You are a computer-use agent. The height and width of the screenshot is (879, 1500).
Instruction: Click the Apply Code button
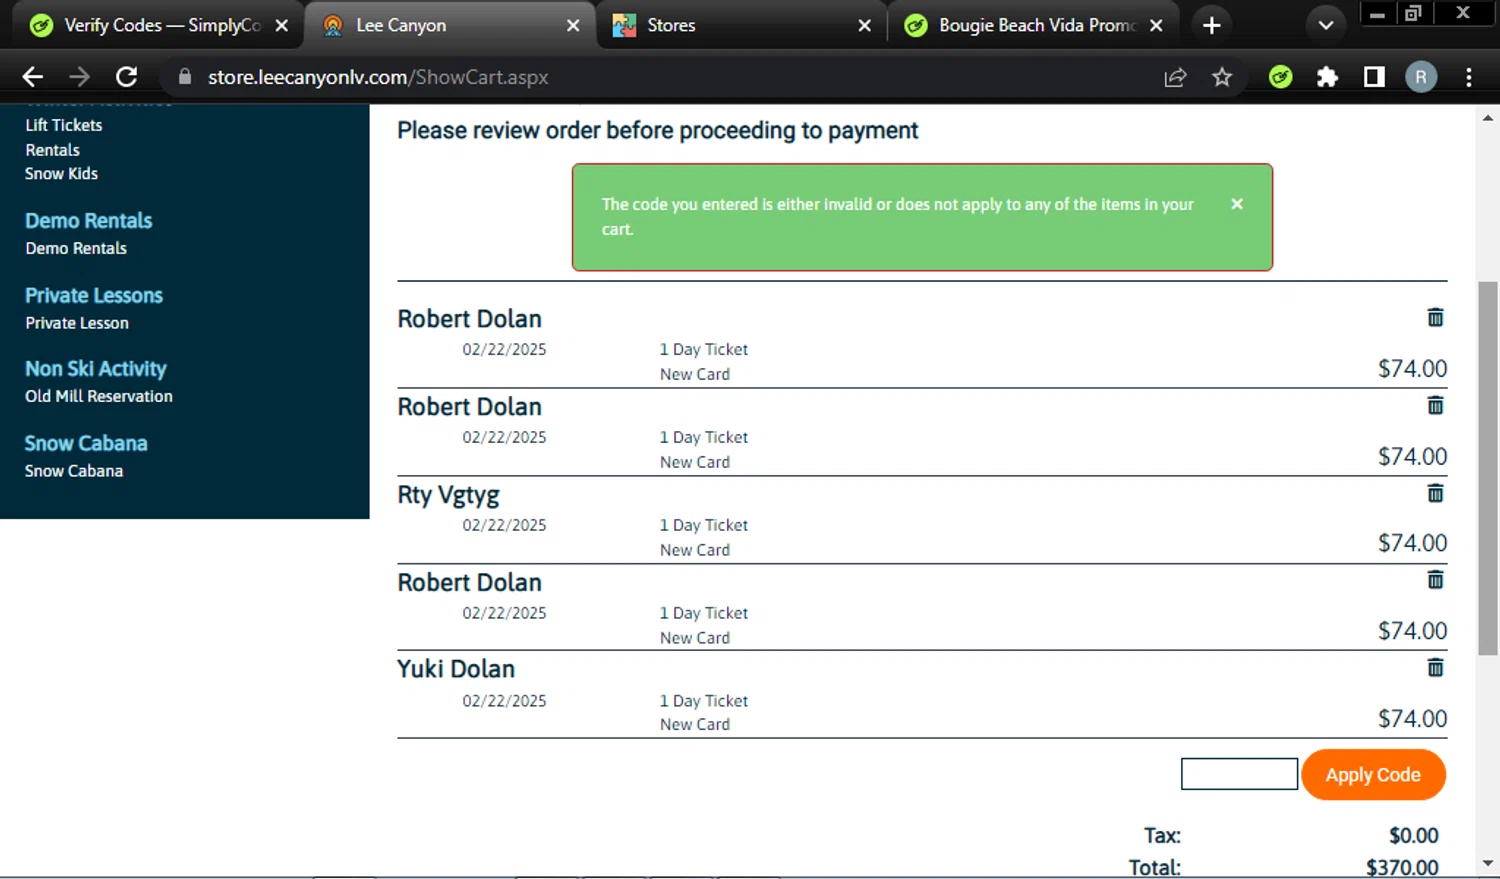(x=1373, y=775)
